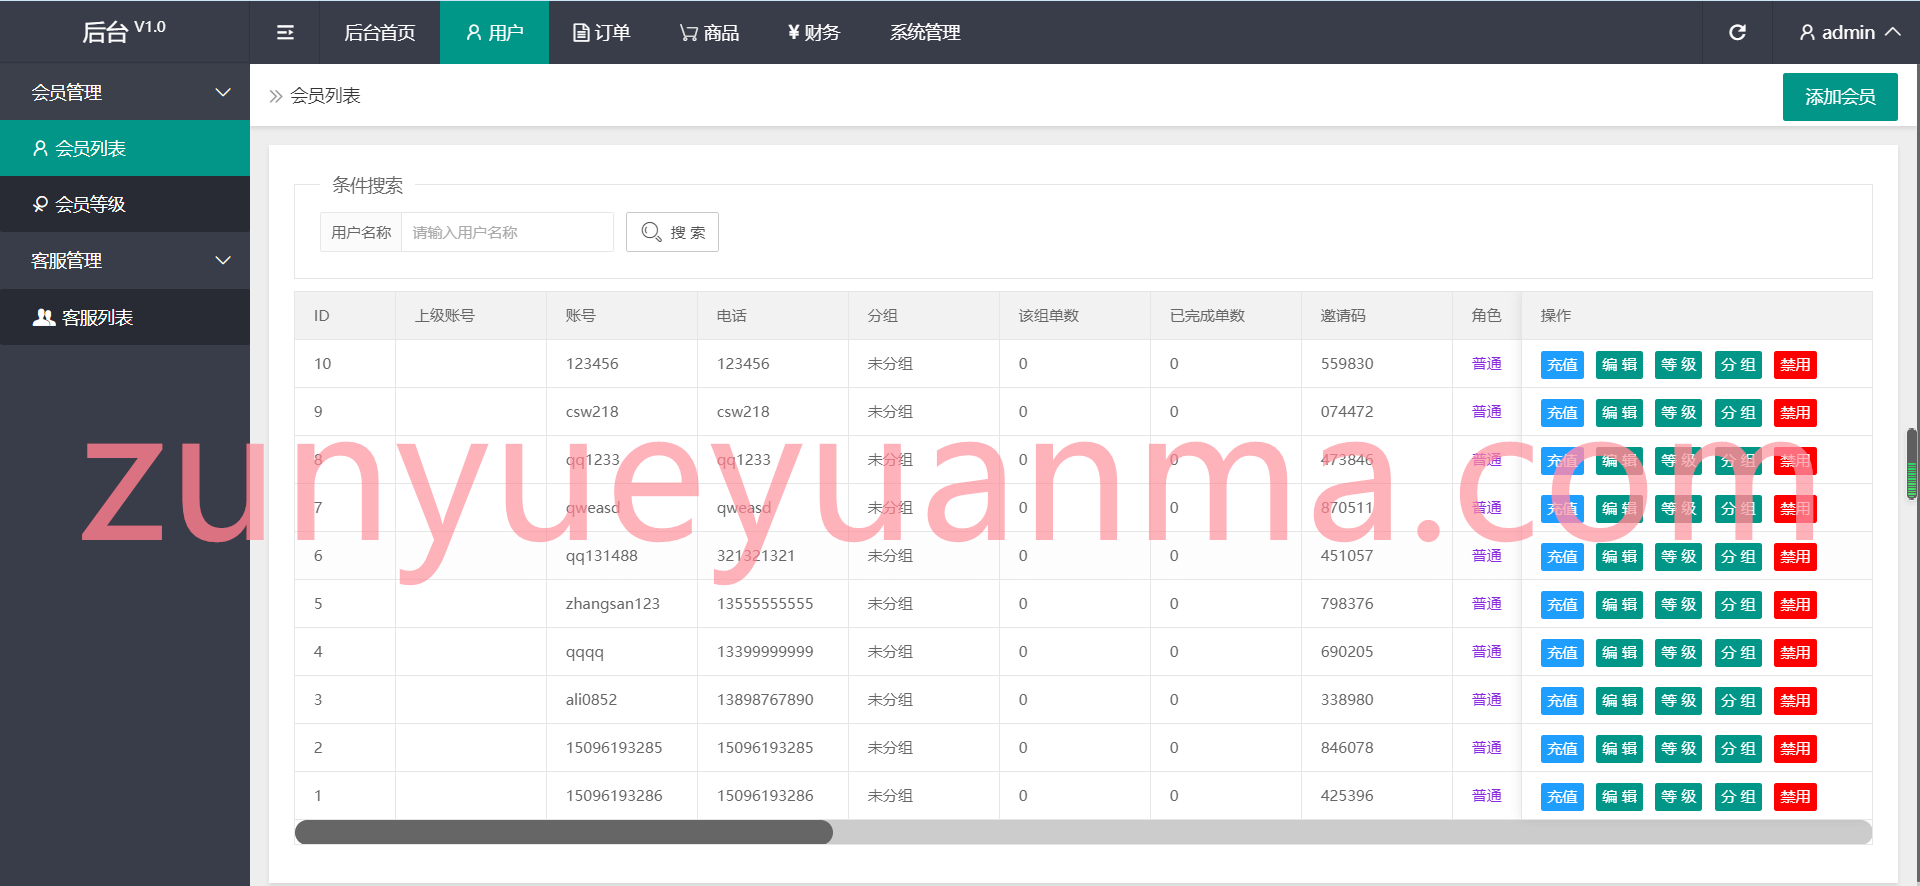1920x886 pixels.
Task: Click 等级 for account 15096193285
Action: coord(1678,749)
